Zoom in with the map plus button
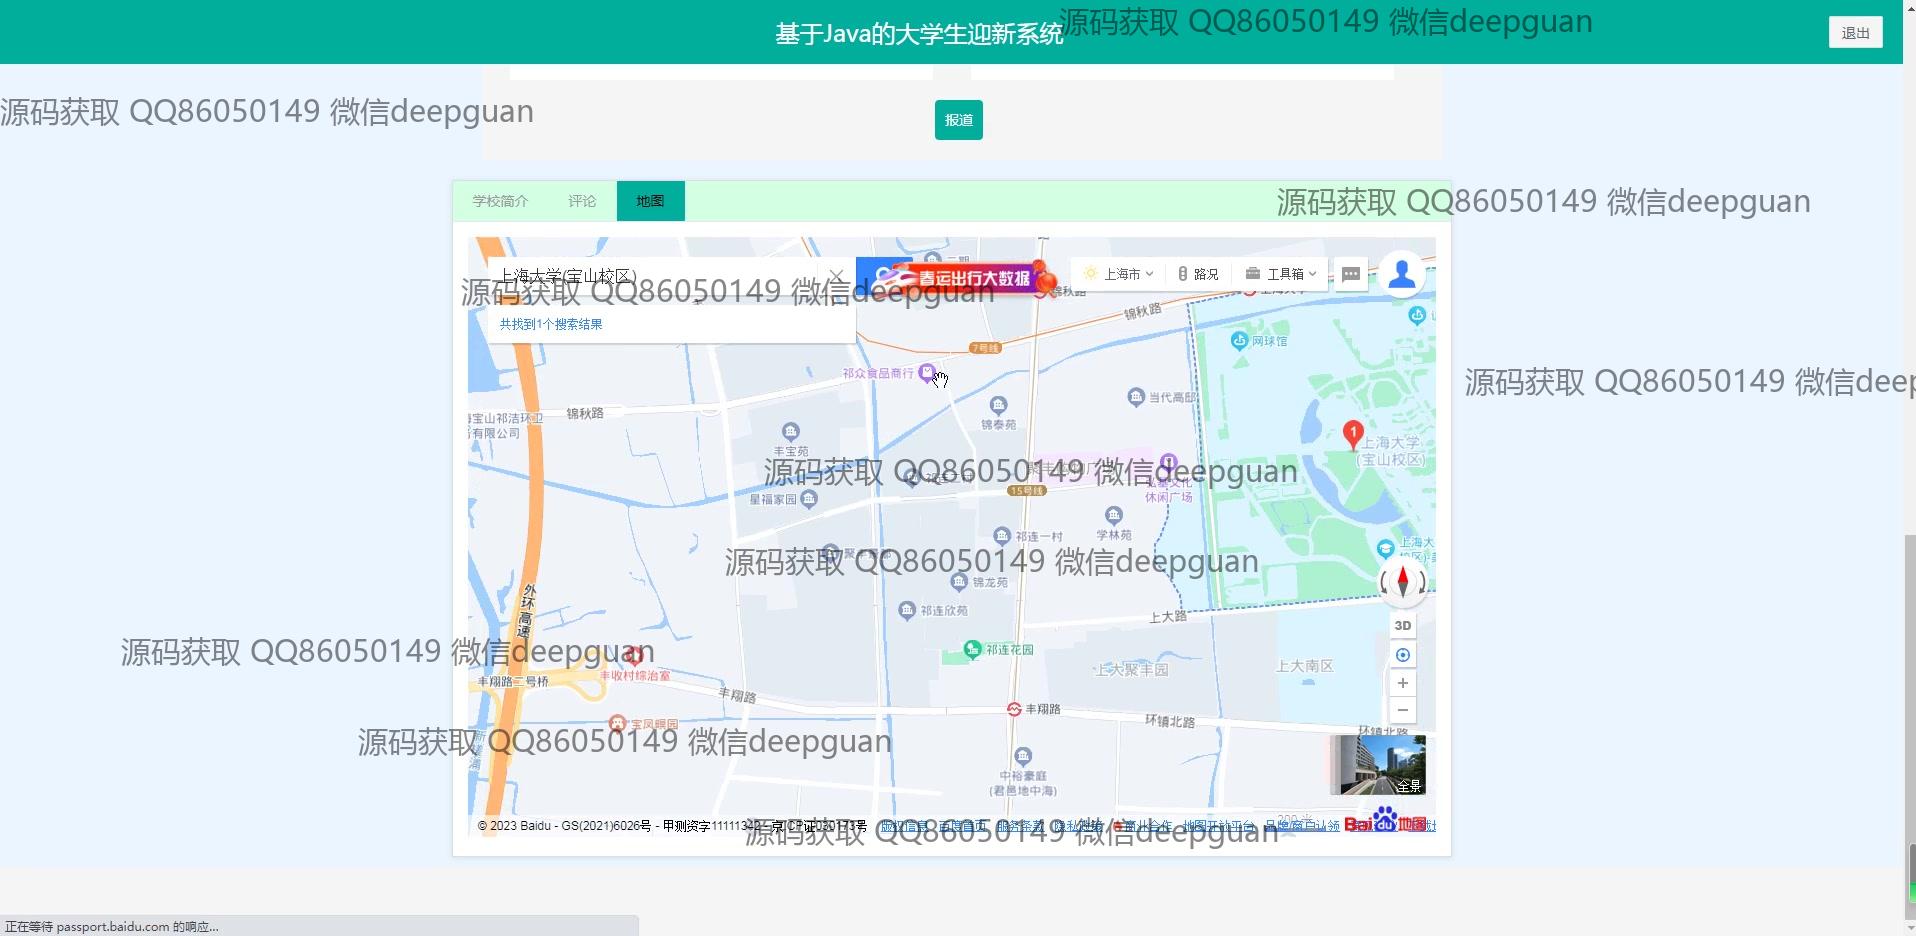Viewport: 1916px width, 936px height. pos(1402,683)
